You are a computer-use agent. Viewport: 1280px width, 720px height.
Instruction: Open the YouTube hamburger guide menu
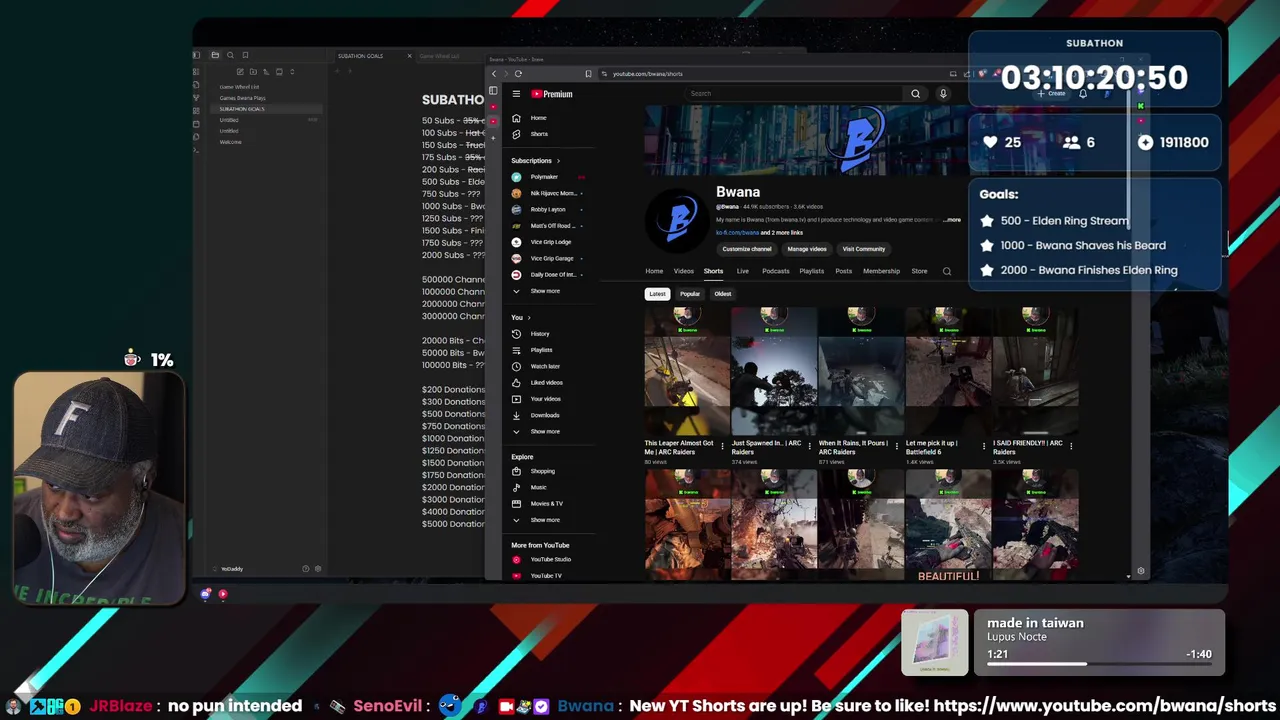516,94
